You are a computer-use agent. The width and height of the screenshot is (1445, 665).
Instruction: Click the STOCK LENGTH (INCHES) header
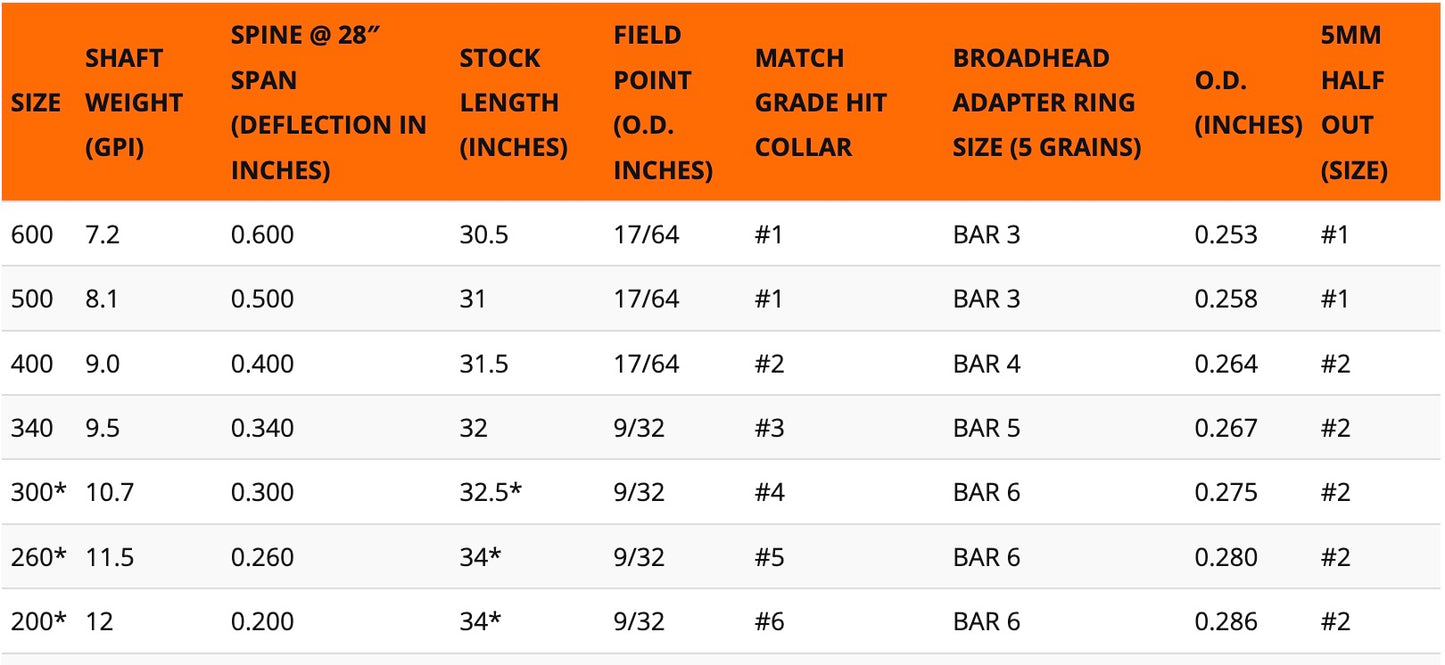click(514, 103)
